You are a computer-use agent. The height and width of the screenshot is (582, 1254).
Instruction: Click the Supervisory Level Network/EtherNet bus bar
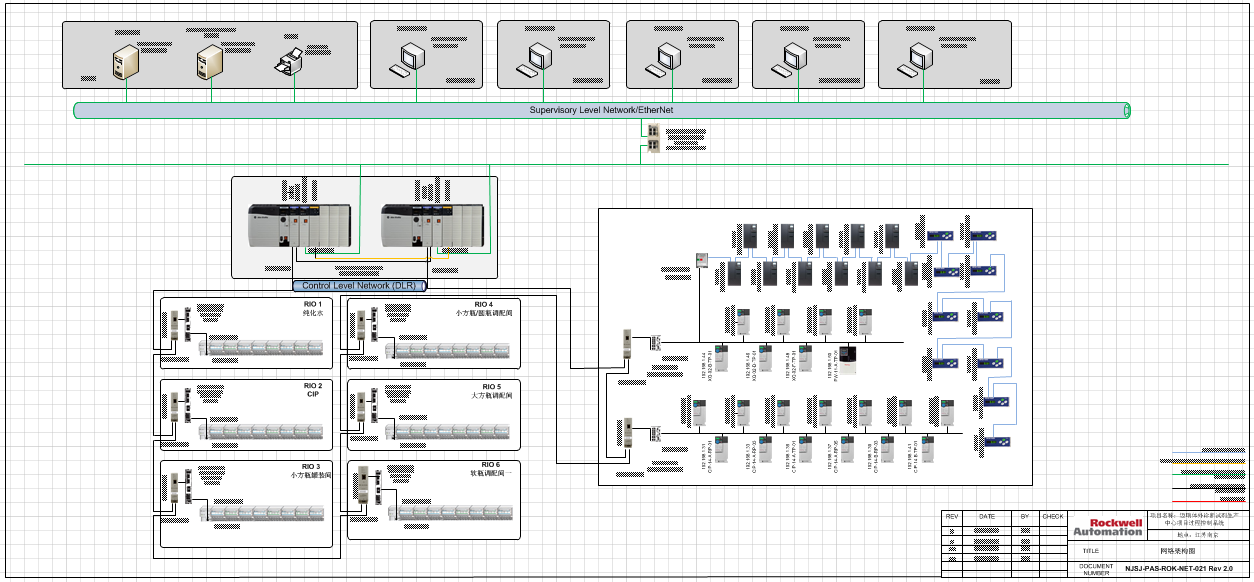pos(602,110)
